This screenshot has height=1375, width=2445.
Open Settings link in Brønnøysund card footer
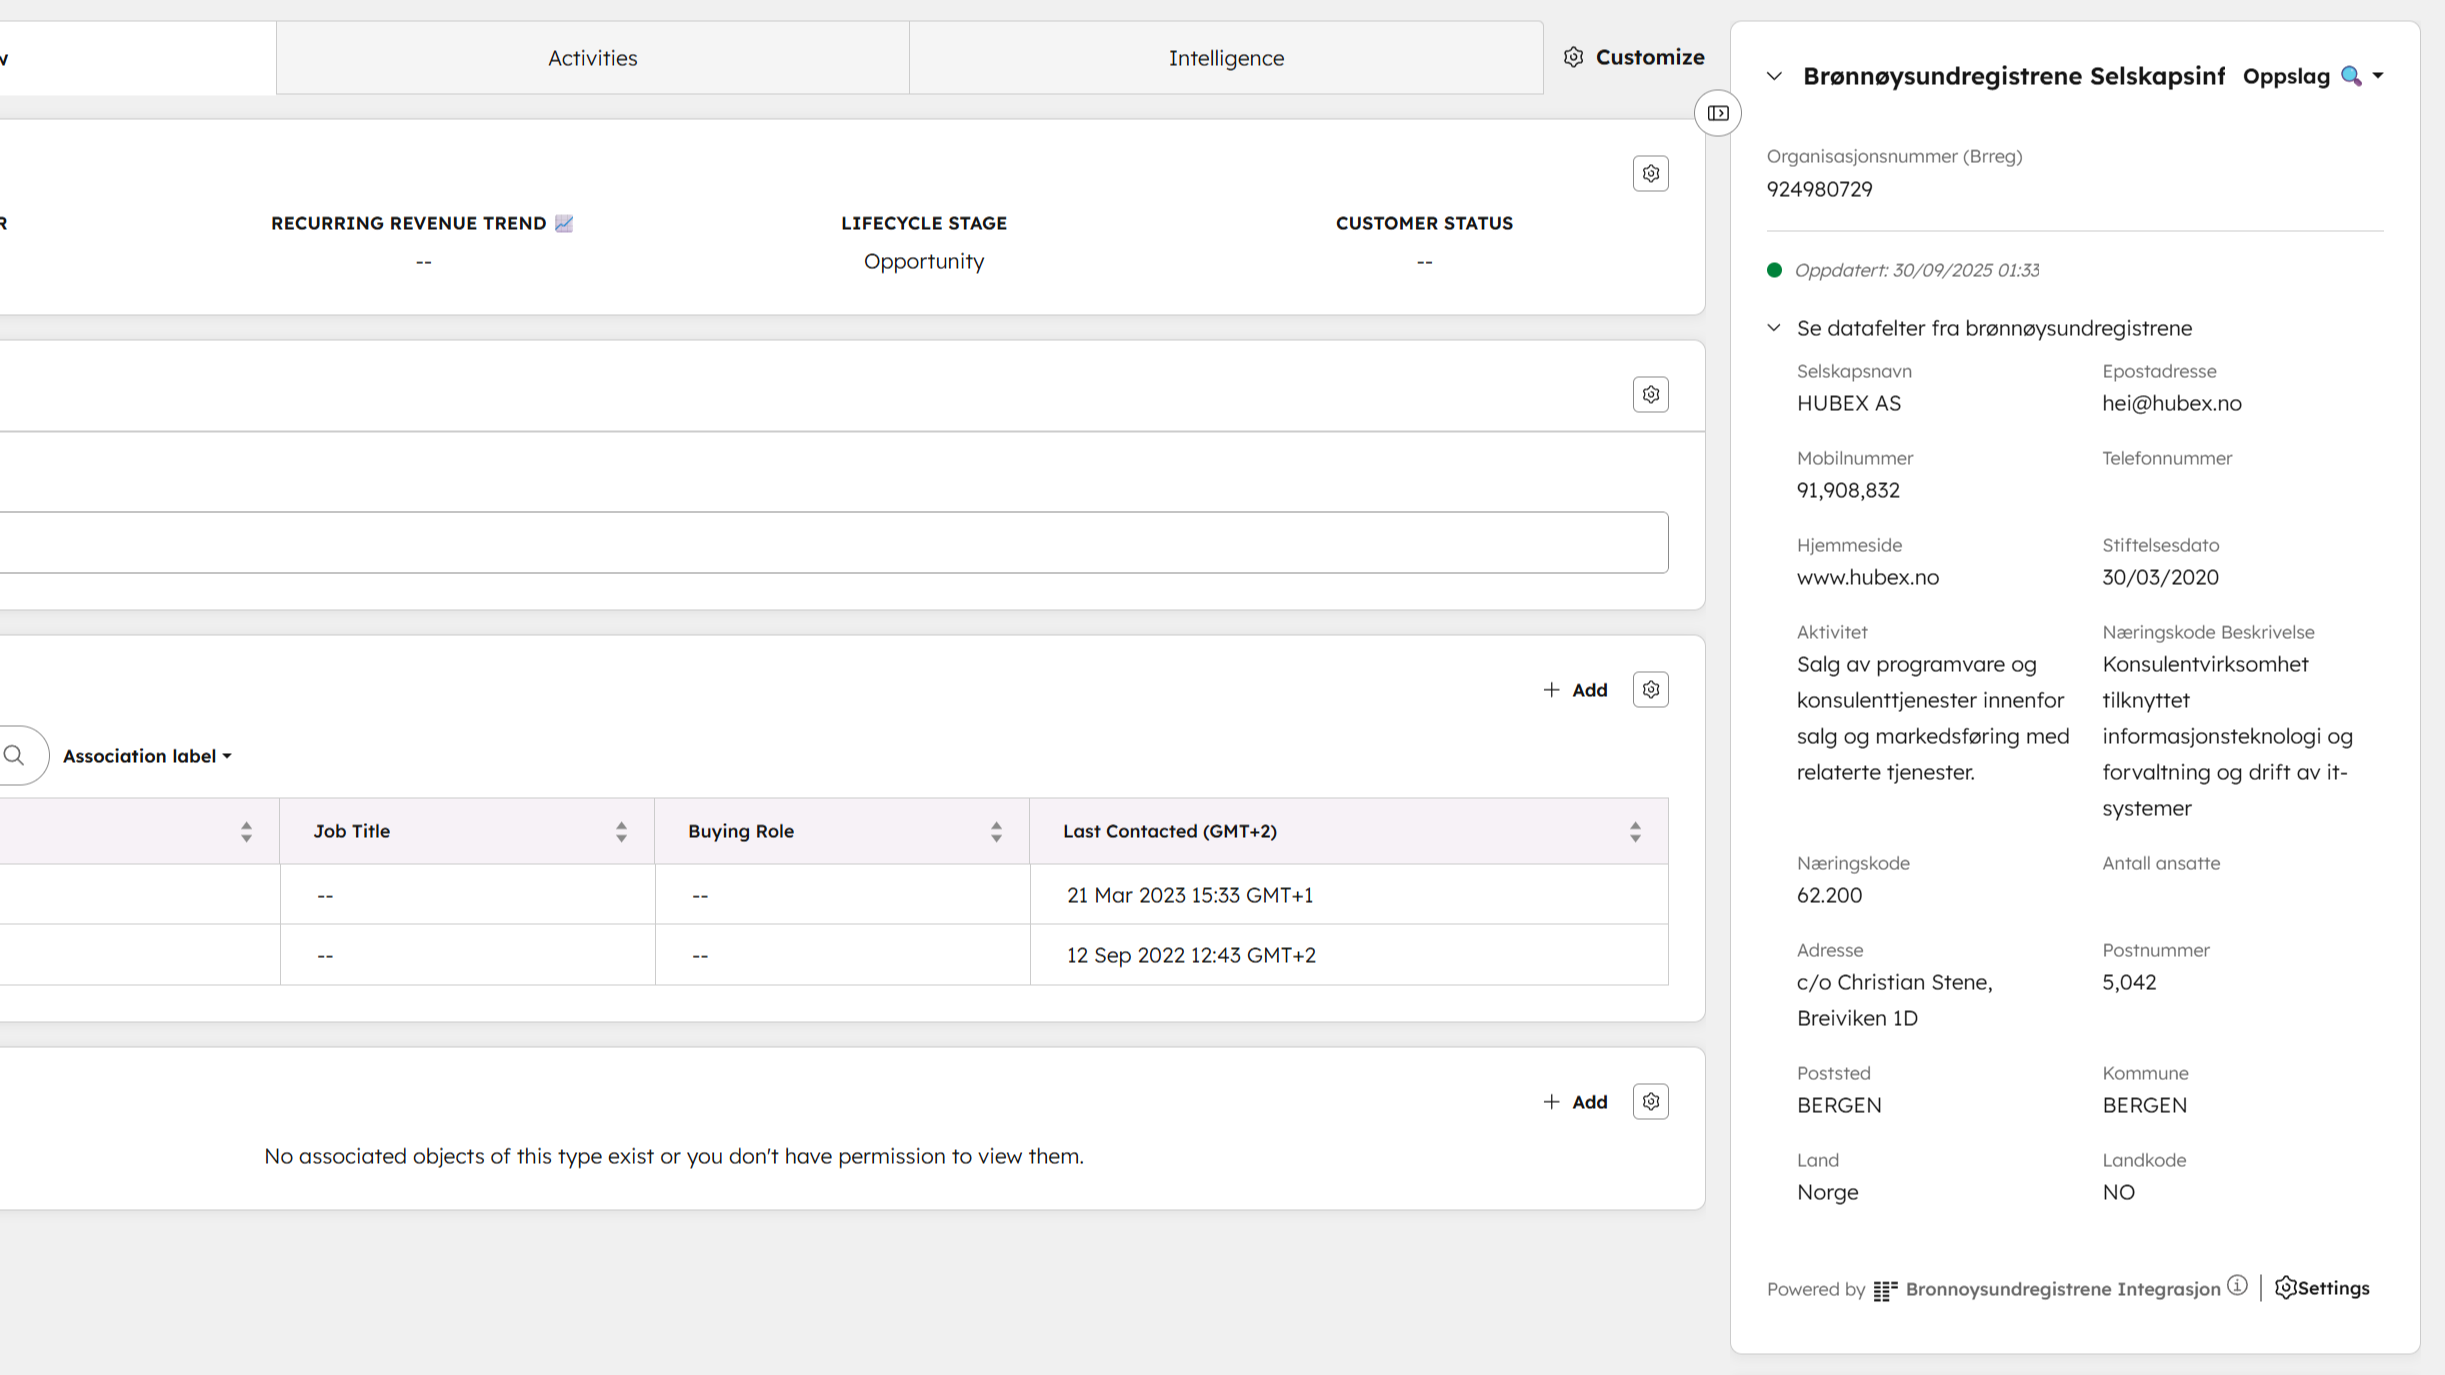(2322, 1288)
